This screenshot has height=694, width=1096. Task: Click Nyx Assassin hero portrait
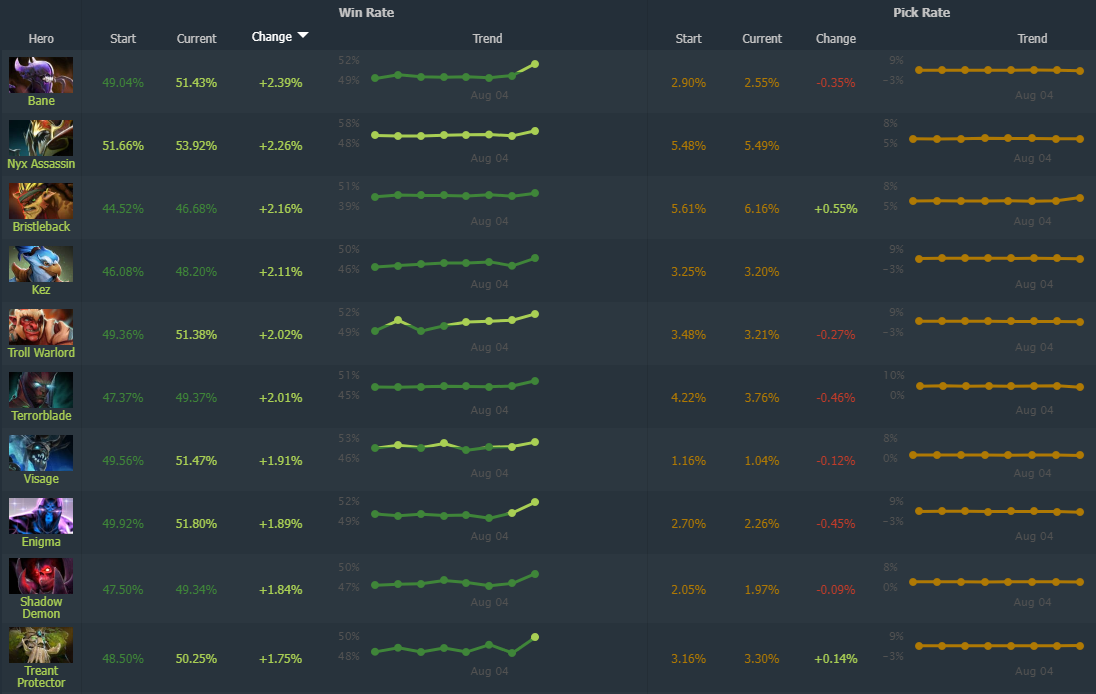coord(41,138)
